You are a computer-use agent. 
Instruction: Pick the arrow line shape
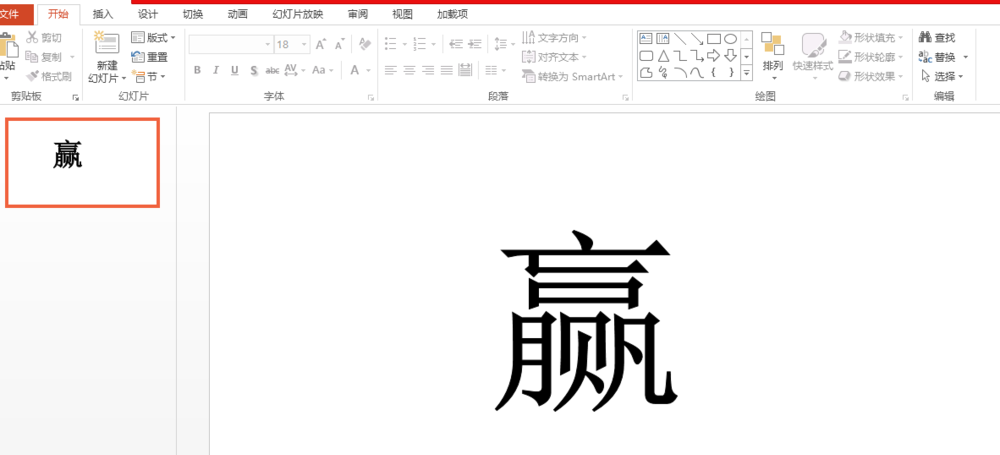coord(696,39)
